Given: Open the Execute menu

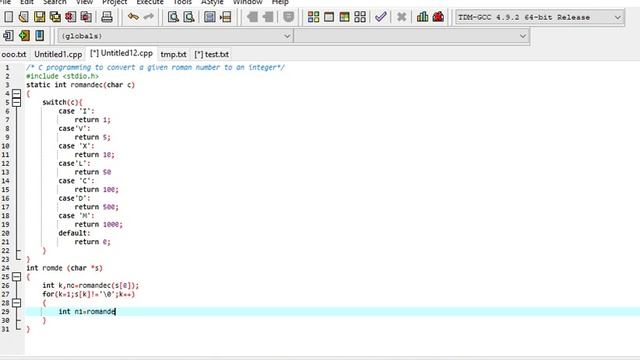Looking at the screenshot, I should point(150,2).
